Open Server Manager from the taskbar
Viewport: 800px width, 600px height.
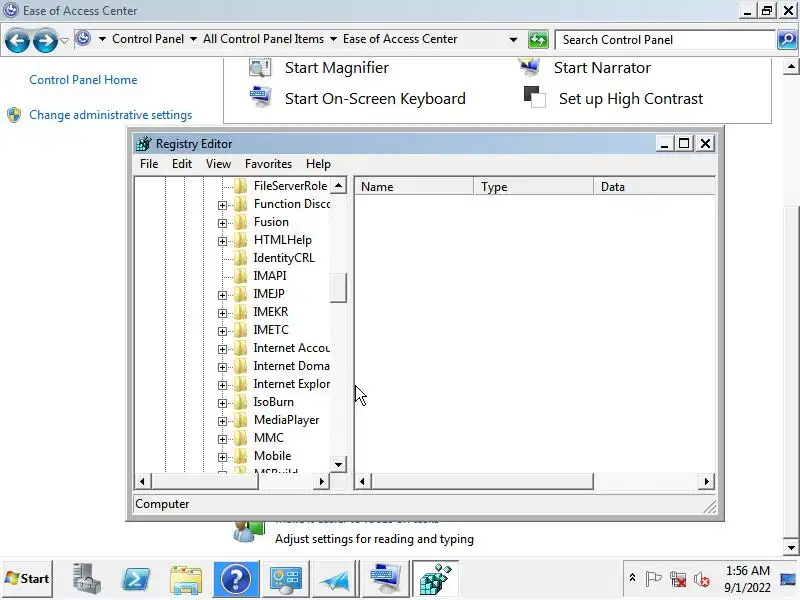pyautogui.click(x=87, y=579)
